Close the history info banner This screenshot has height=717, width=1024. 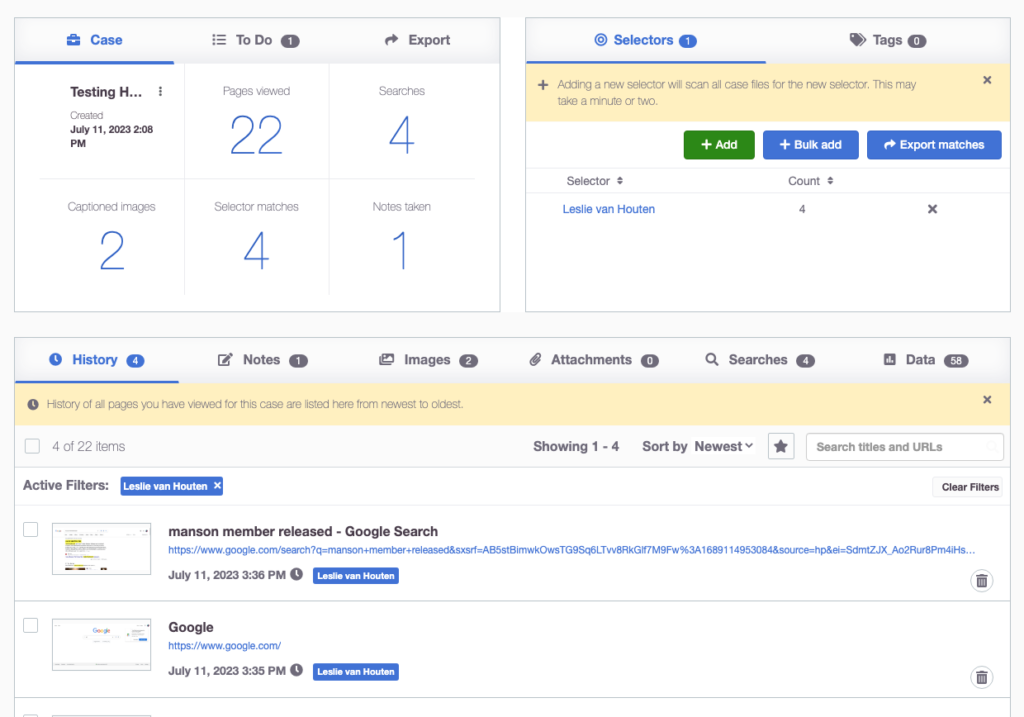point(987,400)
